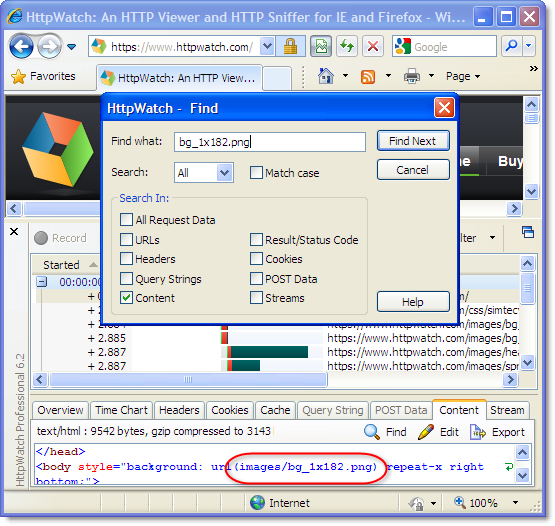Click the browser Forward arrow

click(49, 46)
